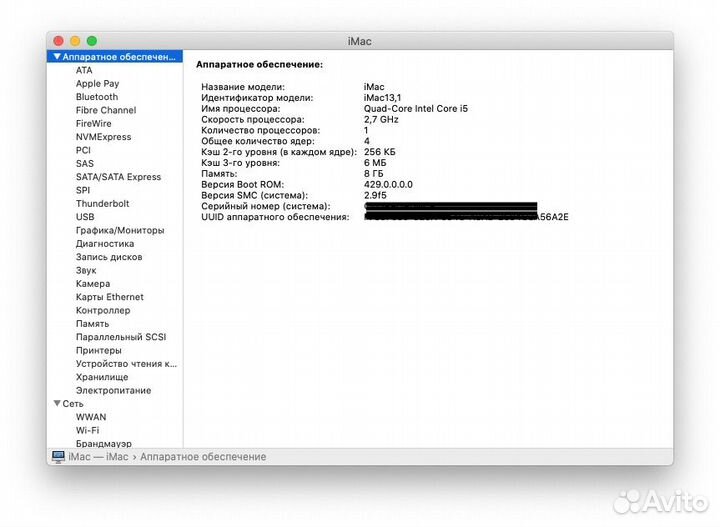Select the Аппаратное обеспечение sidebar heading
The image size is (720, 527).
[119, 57]
